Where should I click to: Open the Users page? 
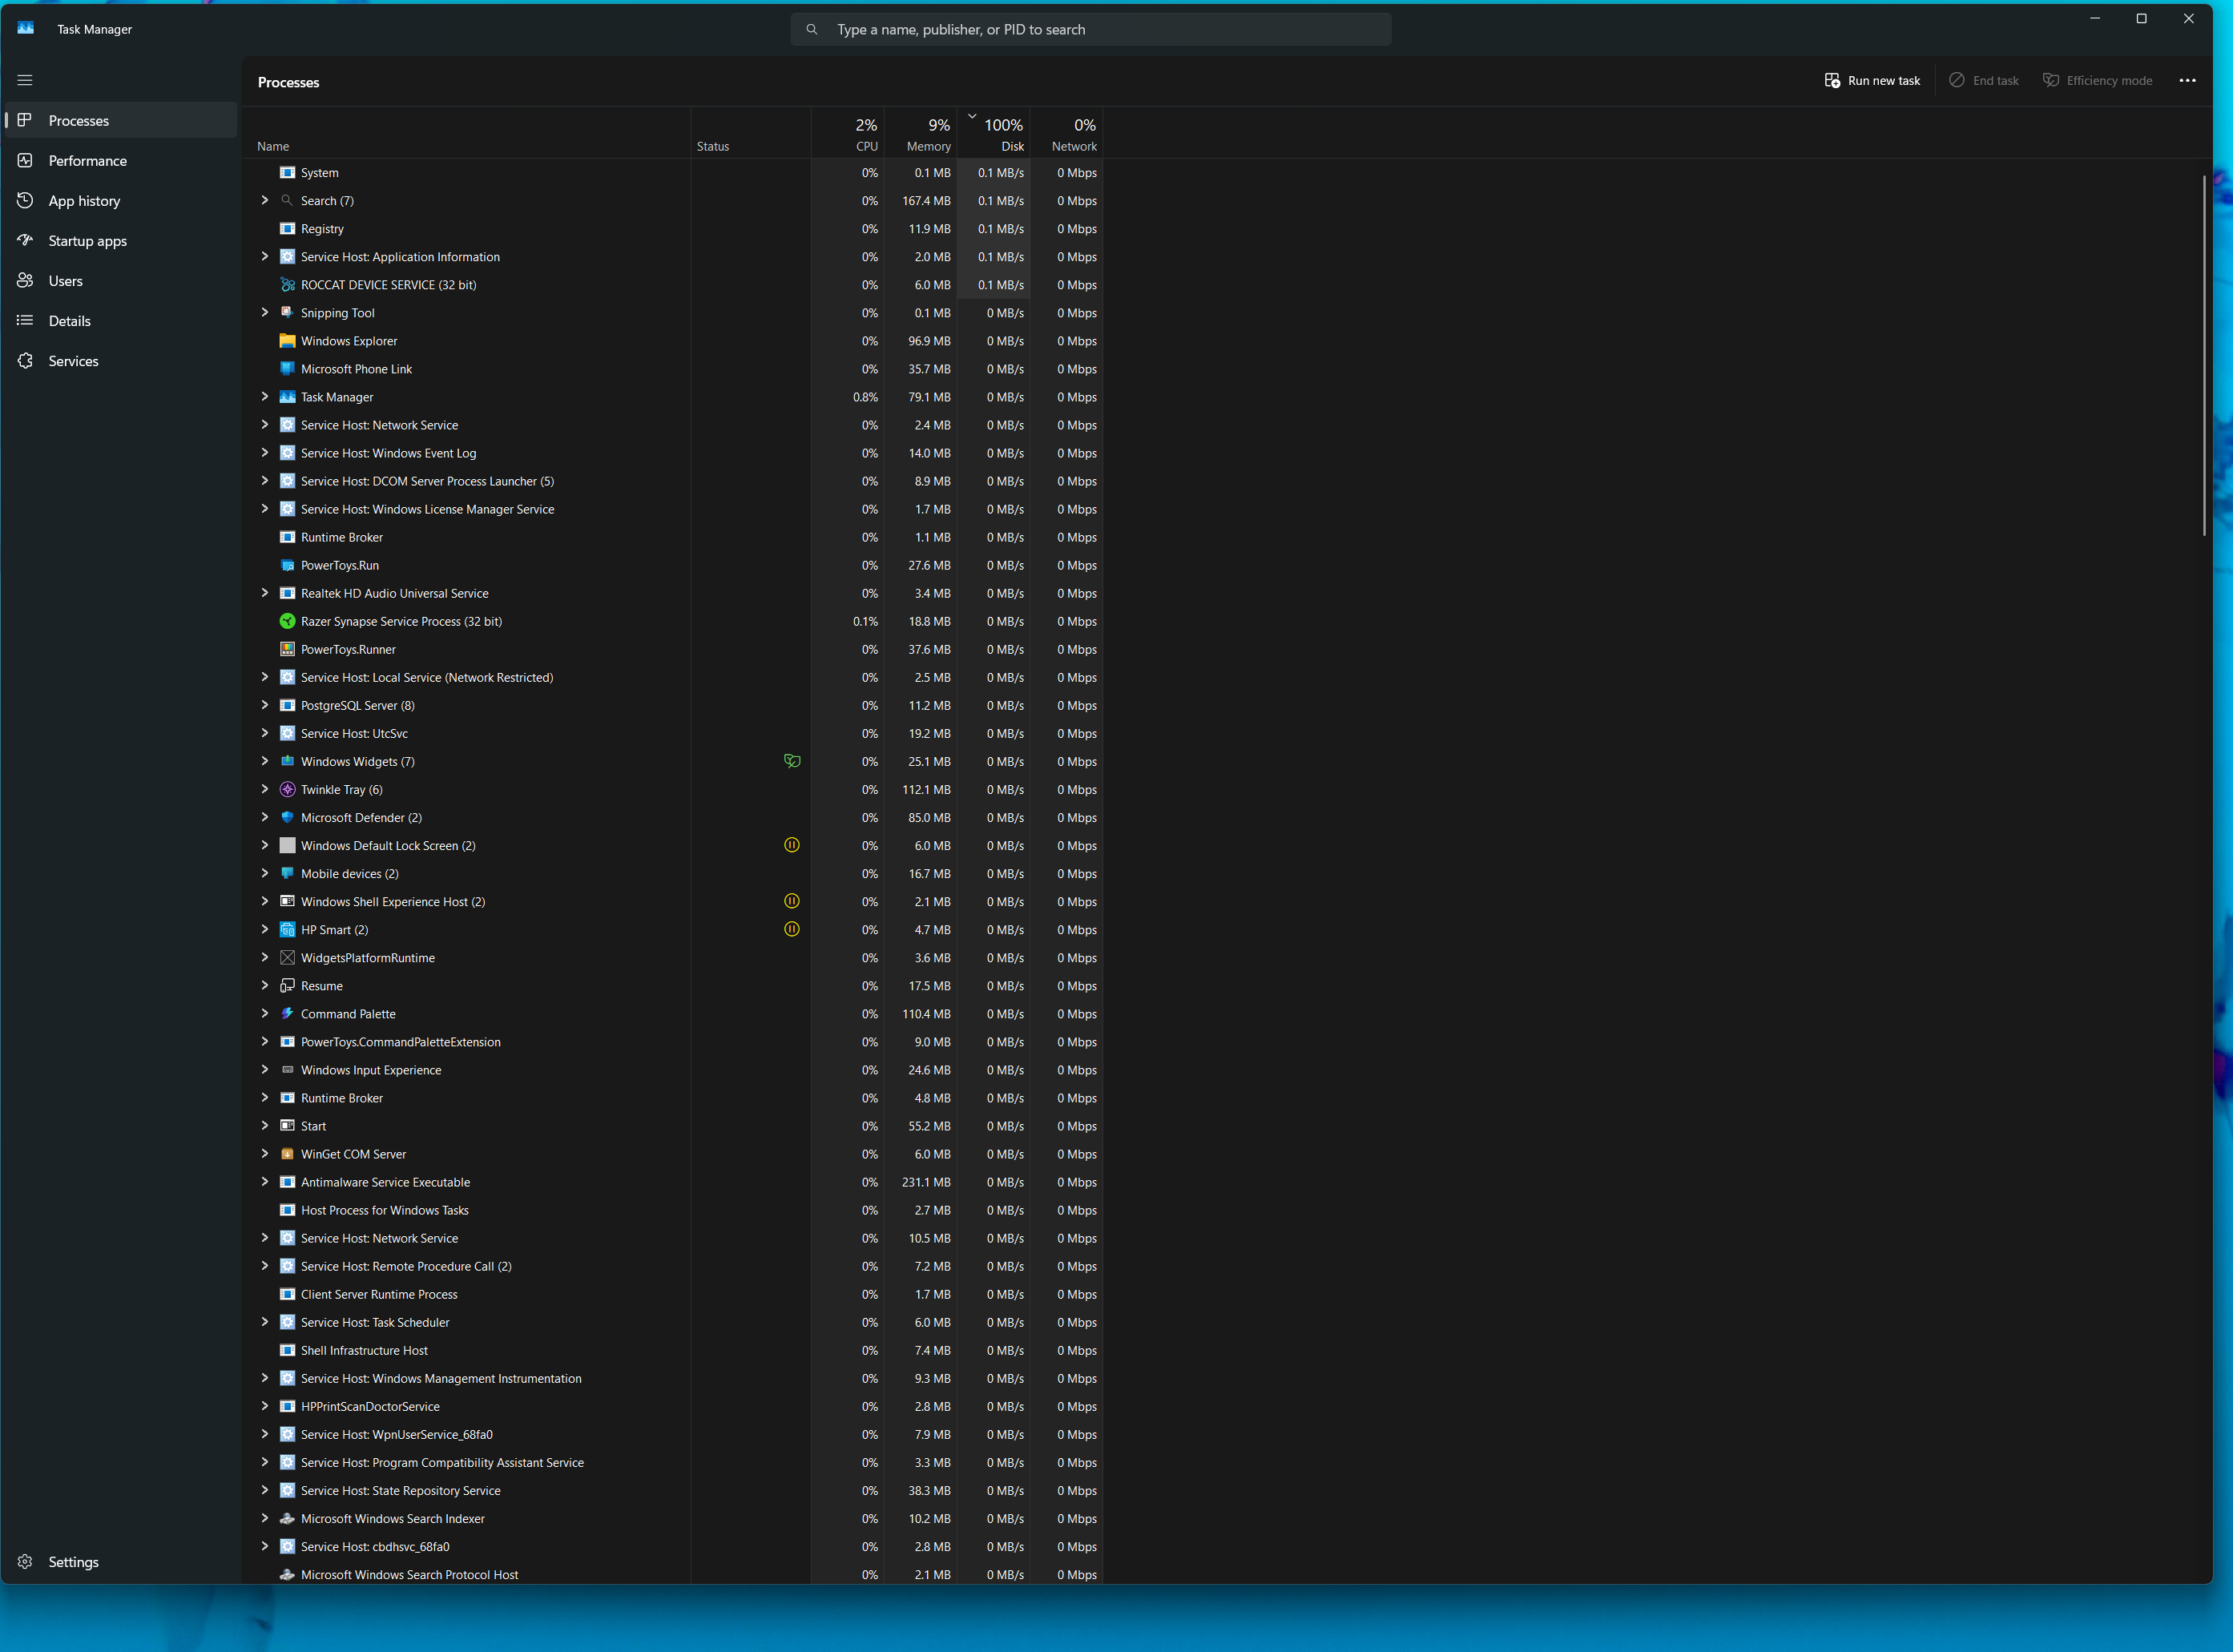click(121, 280)
